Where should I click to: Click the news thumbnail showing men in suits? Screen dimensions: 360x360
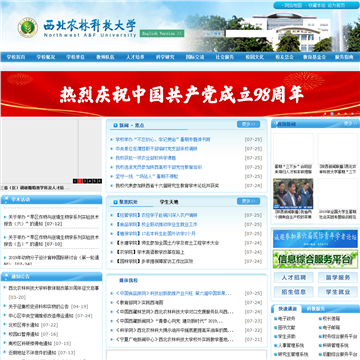tap(293, 194)
